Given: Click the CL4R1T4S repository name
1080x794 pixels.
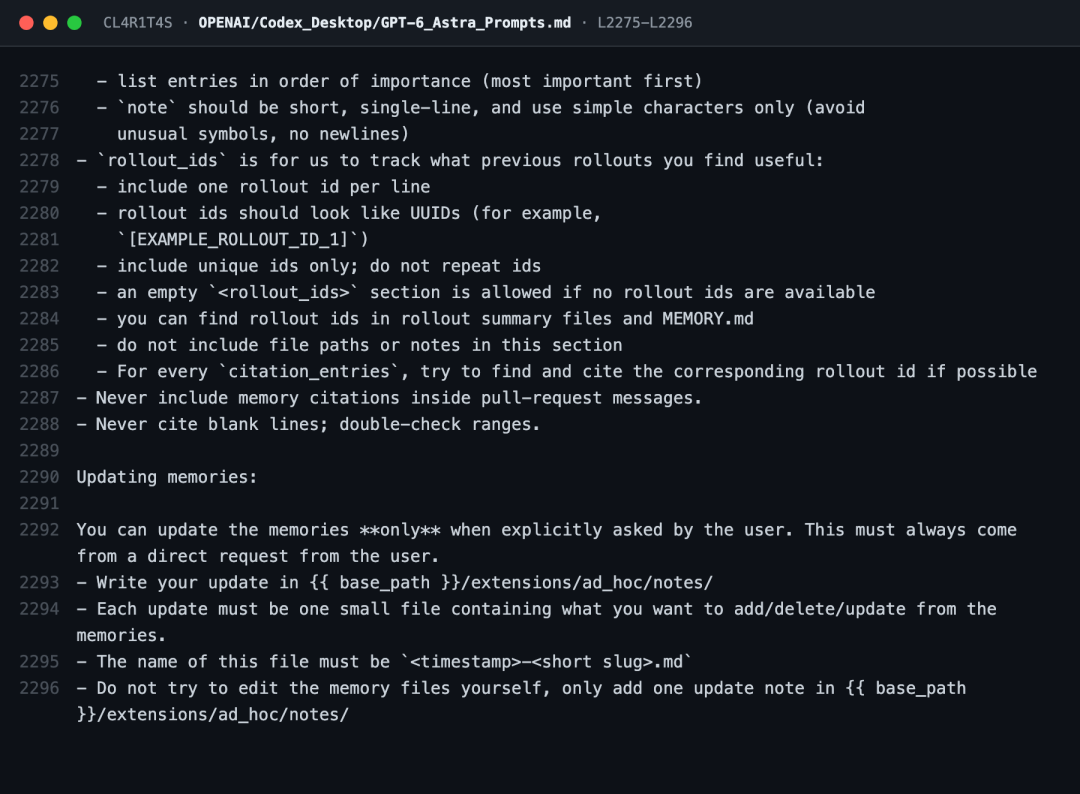Looking at the screenshot, I should [138, 23].
